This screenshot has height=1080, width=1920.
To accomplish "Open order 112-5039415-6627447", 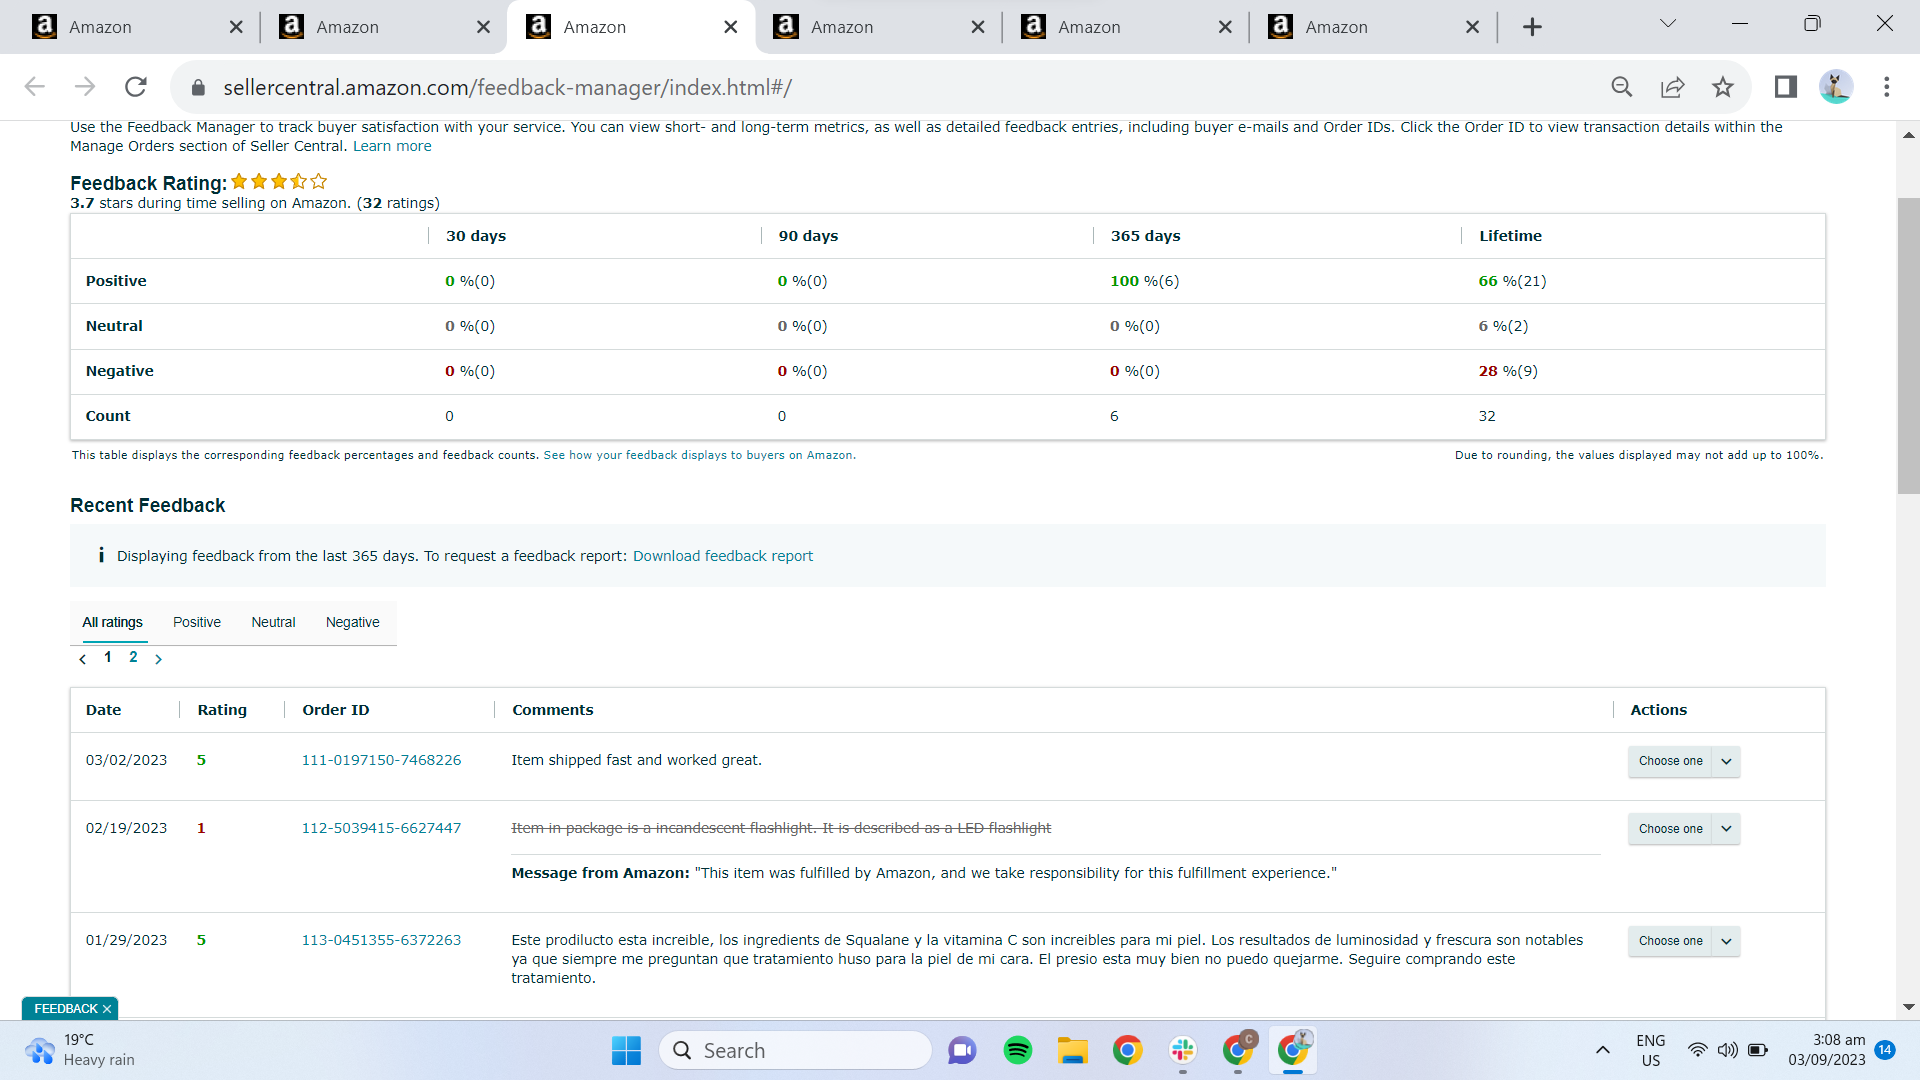I will point(381,828).
